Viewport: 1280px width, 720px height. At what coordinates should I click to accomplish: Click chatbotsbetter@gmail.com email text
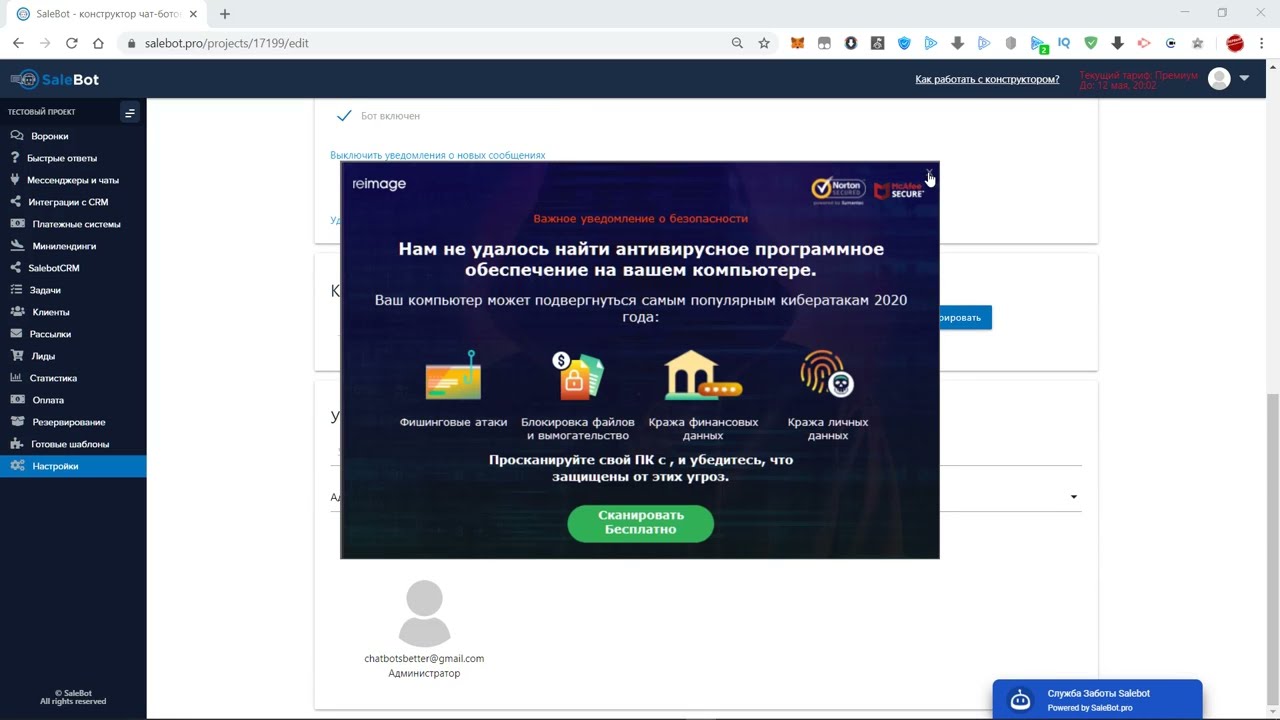pyautogui.click(x=424, y=658)
